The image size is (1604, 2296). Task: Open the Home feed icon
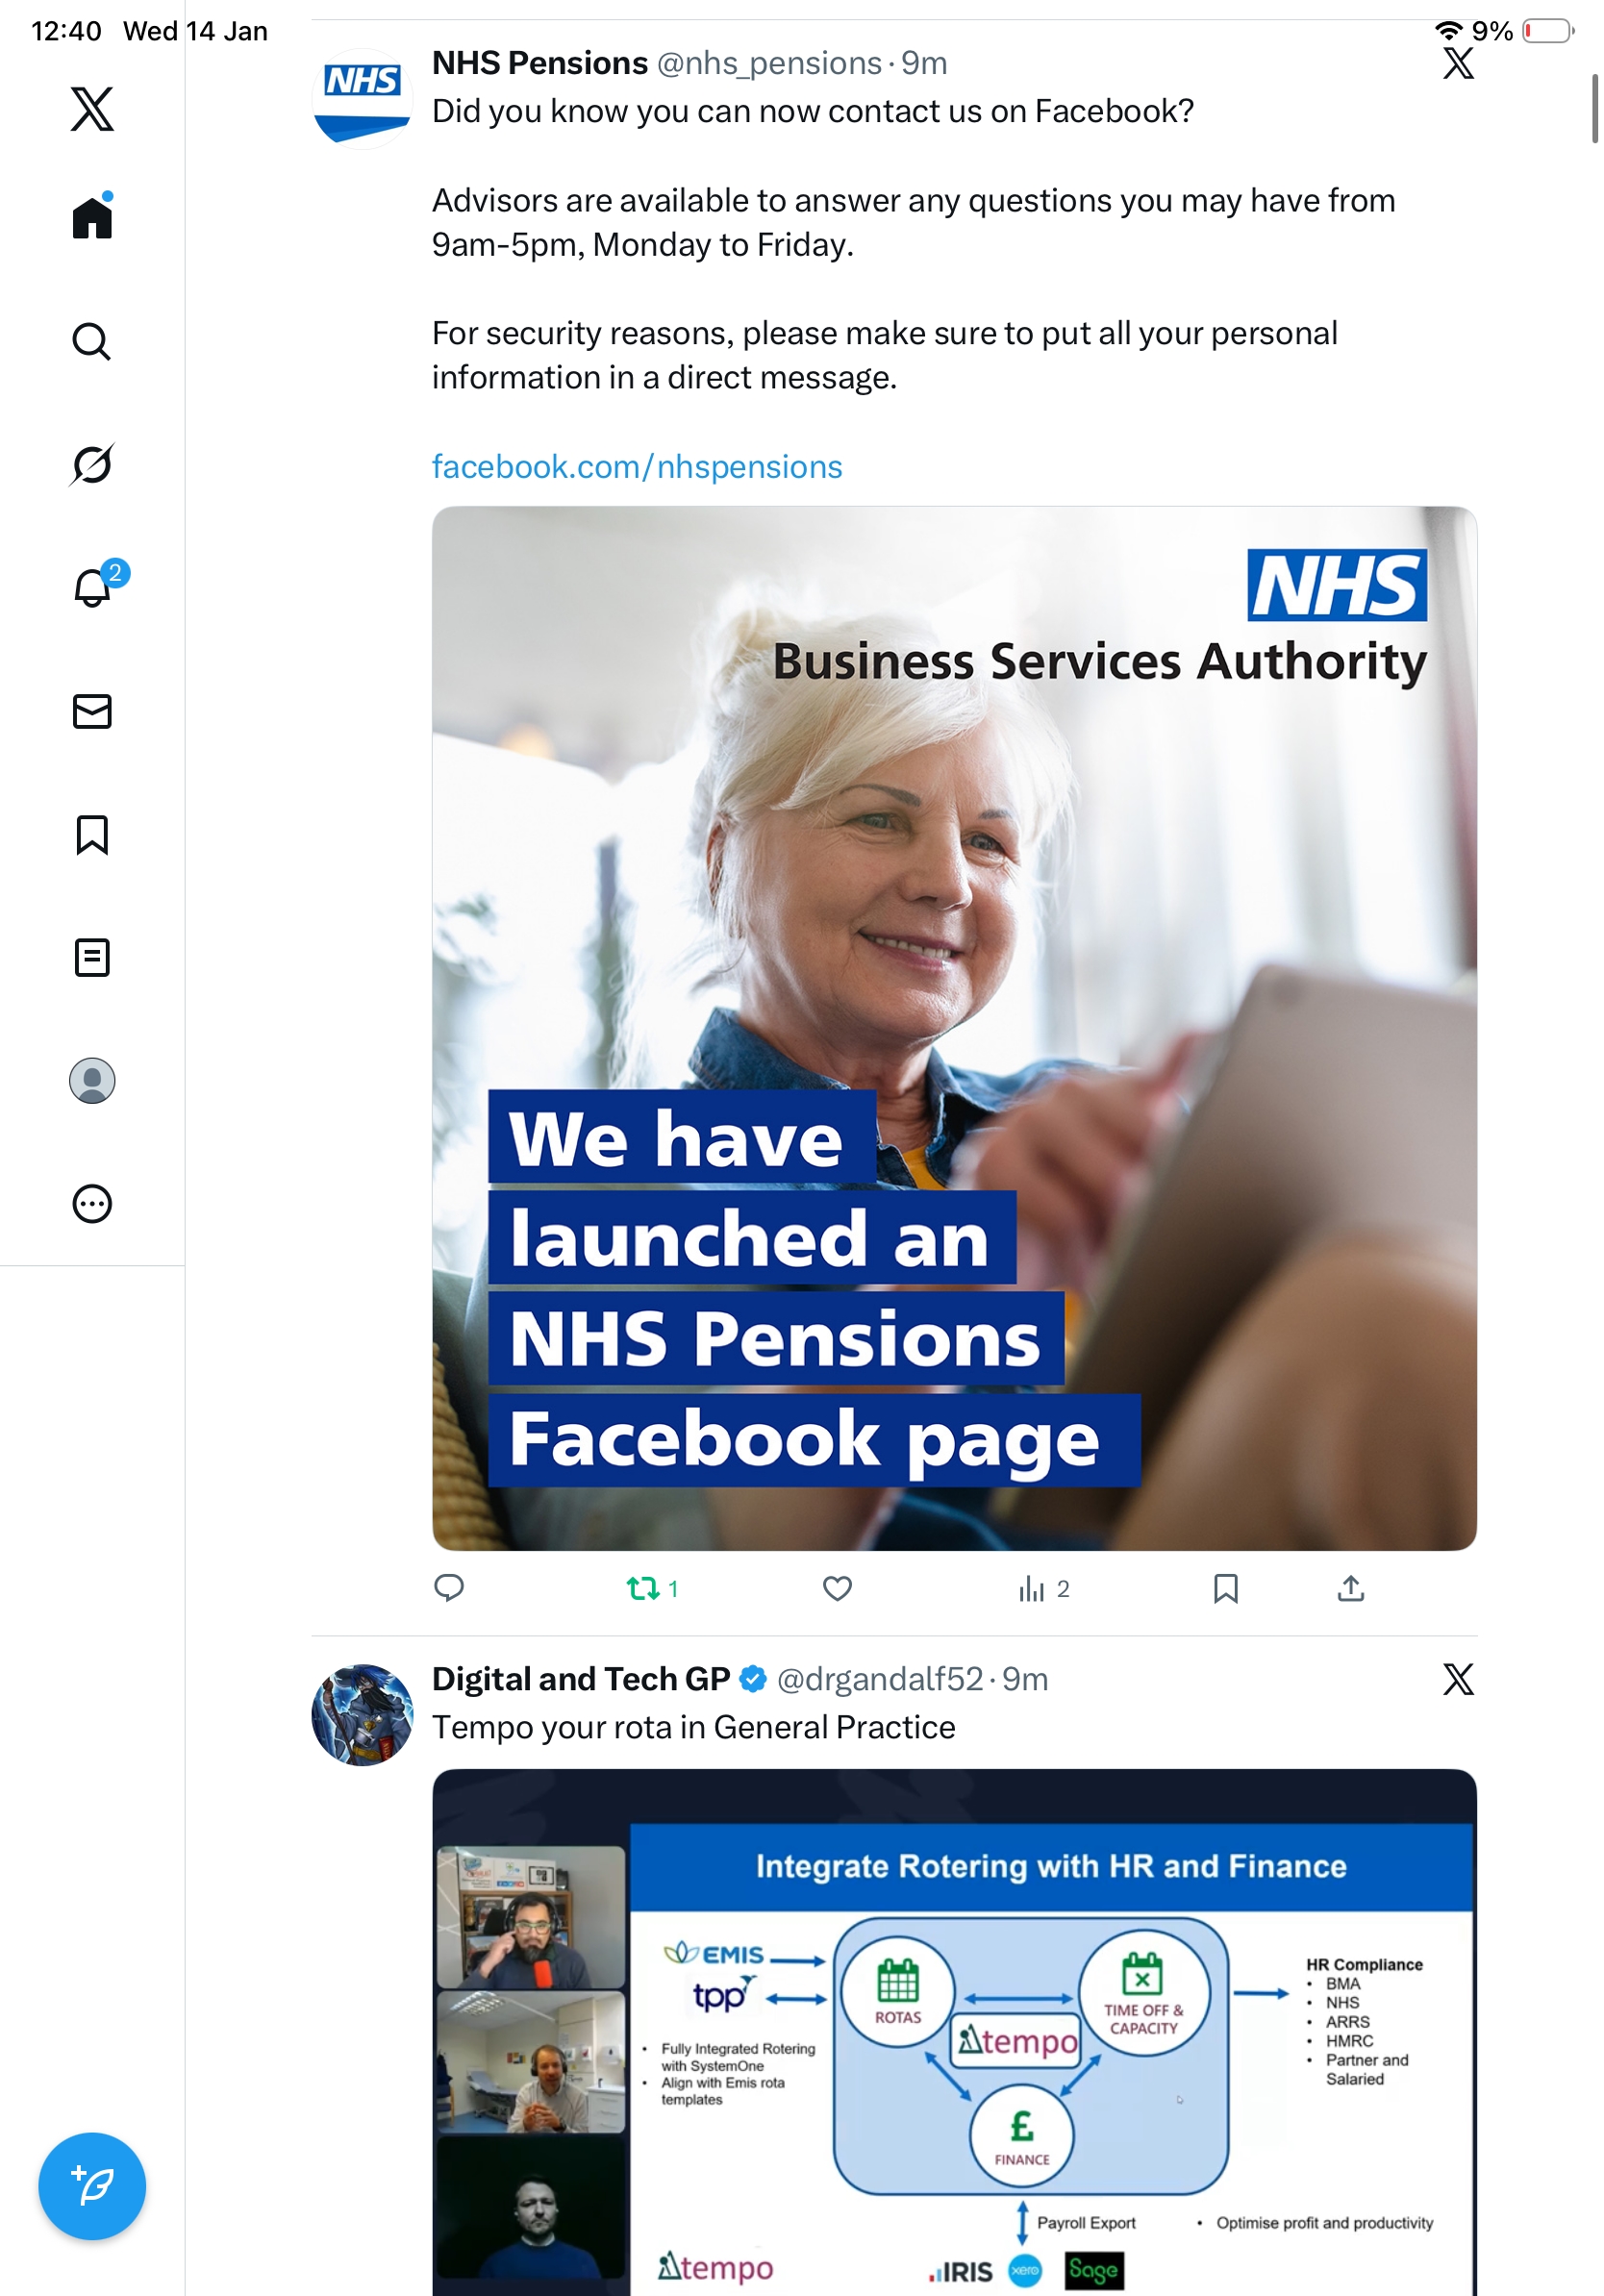click(x=92, y=217)
